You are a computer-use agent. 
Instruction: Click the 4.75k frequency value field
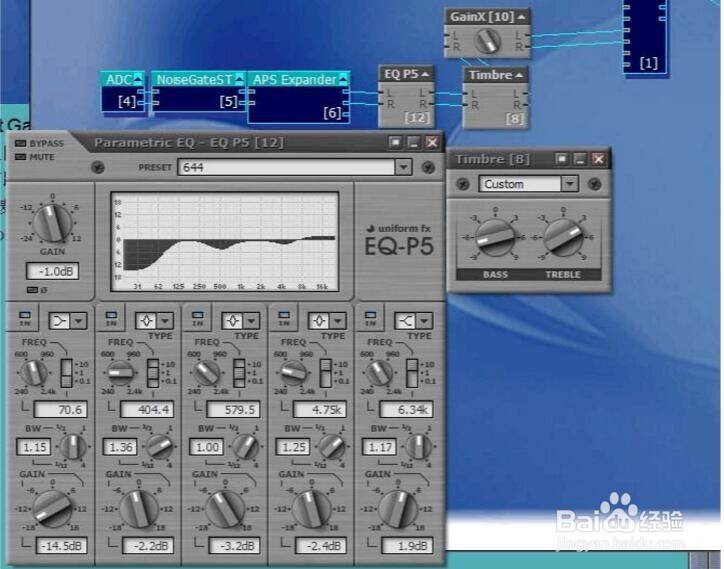point(320,409)
